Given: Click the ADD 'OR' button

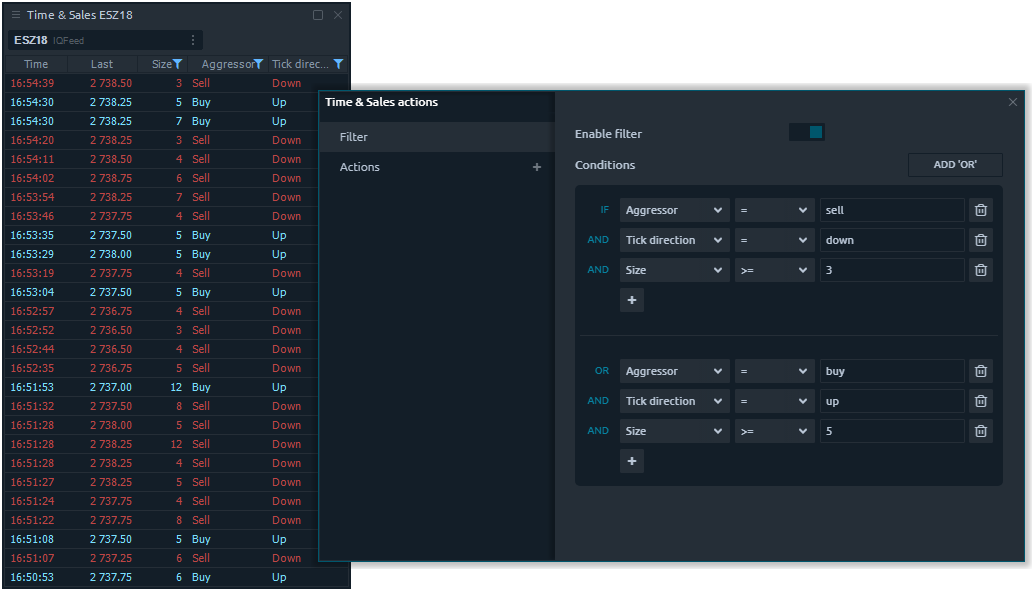Looking at the screenshot, I should (x=954, y=165).
